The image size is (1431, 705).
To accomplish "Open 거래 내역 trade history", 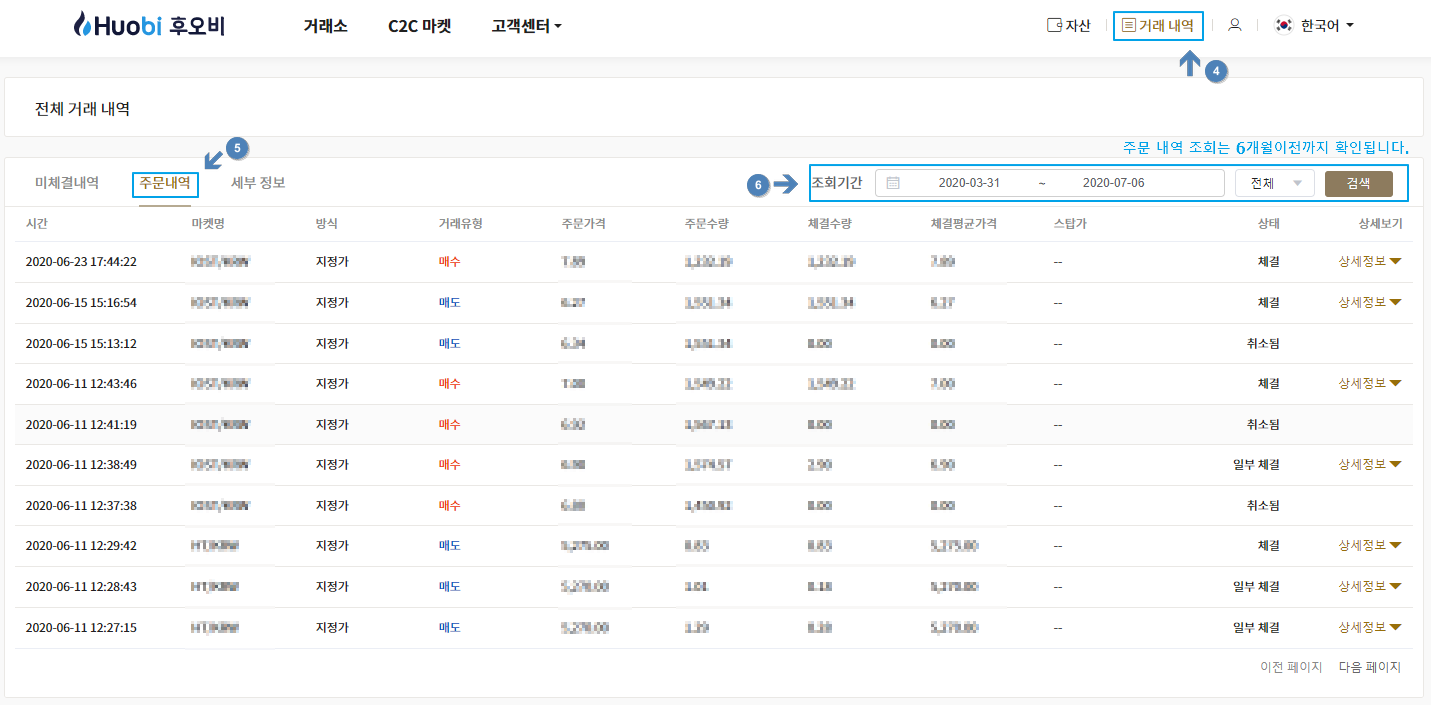I will [1158, 26].
